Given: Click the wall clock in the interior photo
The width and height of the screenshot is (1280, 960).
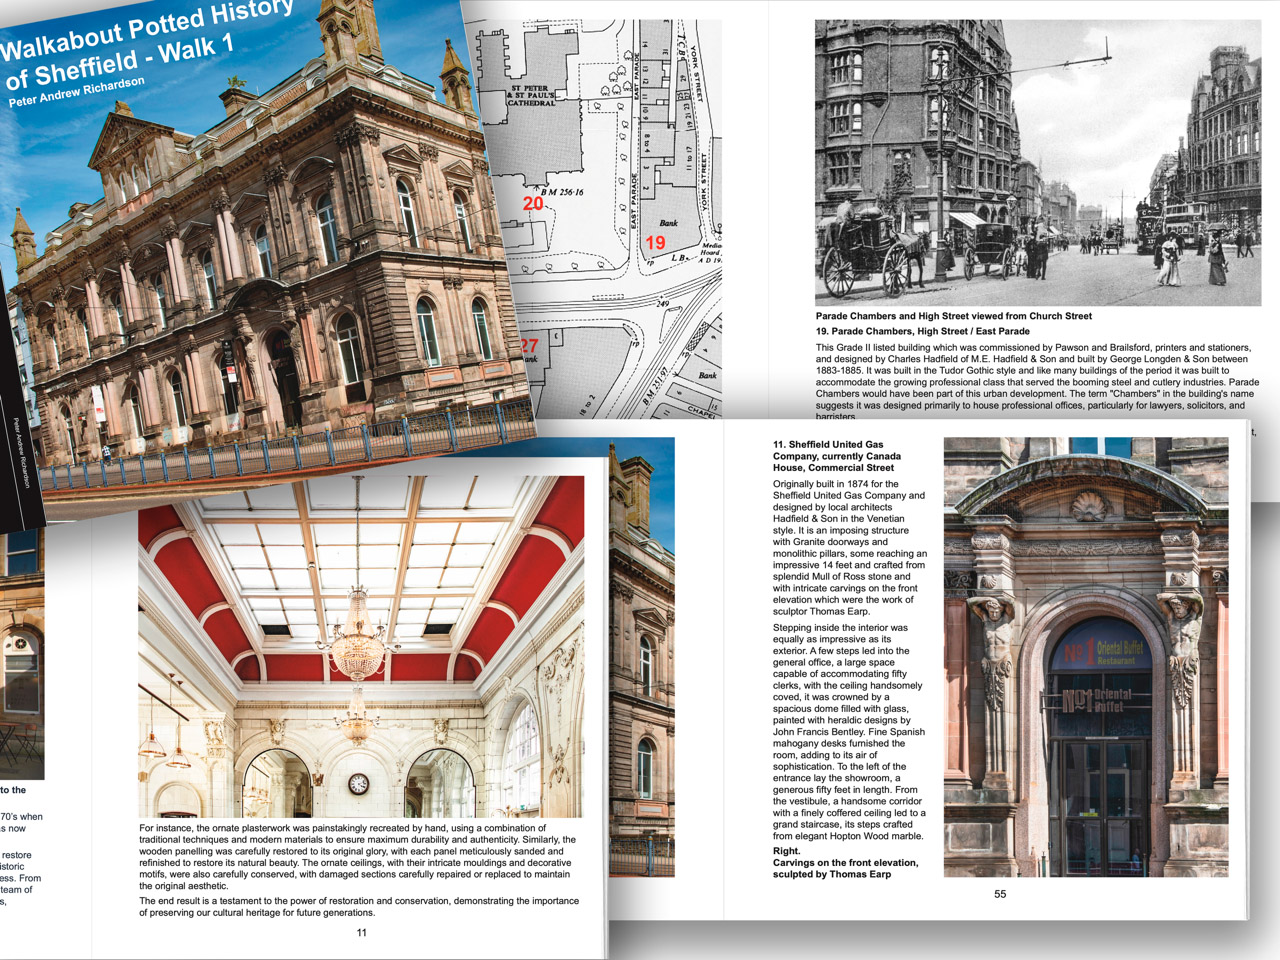Looking at the screenshot, I should (358, 784).
